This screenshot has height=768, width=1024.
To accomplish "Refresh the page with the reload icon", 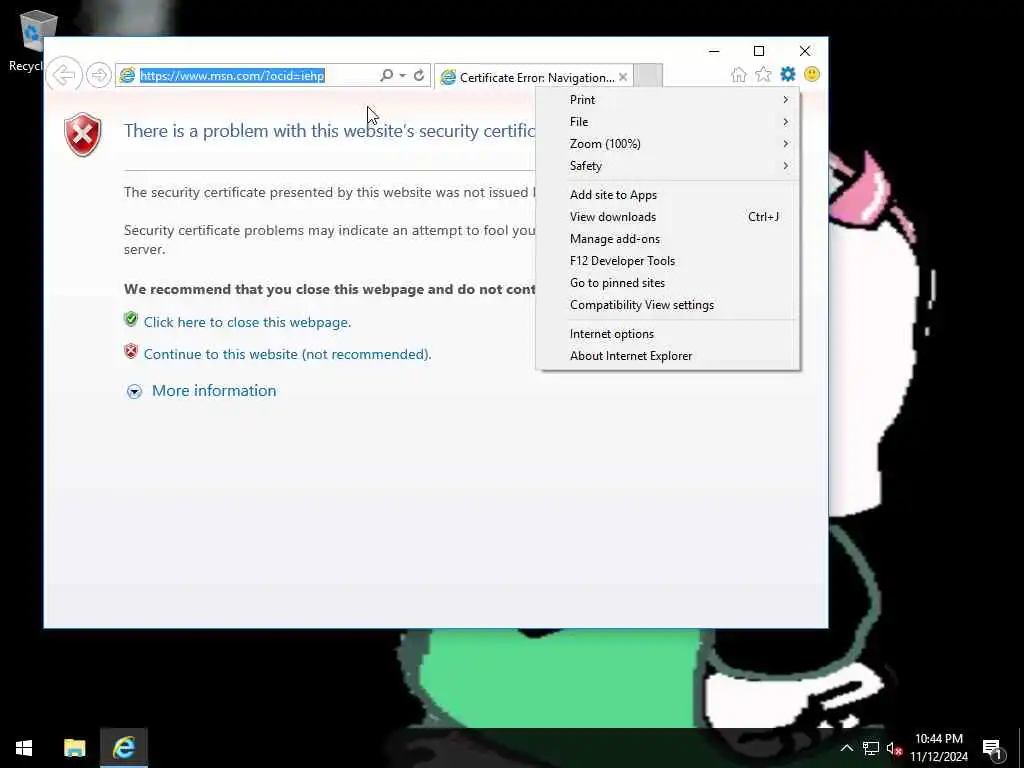I will 419,76.
